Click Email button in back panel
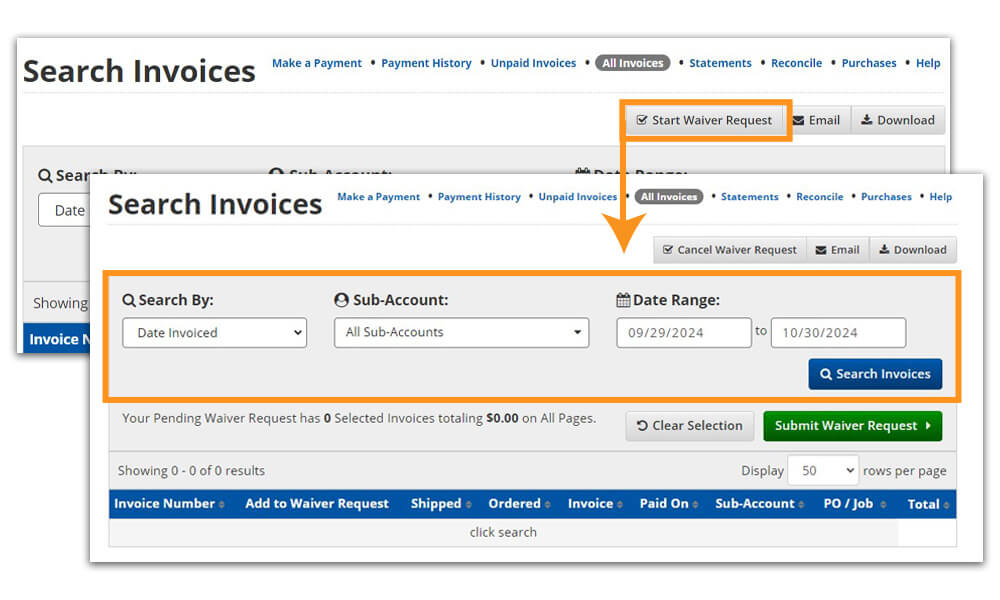 (x=815, y=120)
